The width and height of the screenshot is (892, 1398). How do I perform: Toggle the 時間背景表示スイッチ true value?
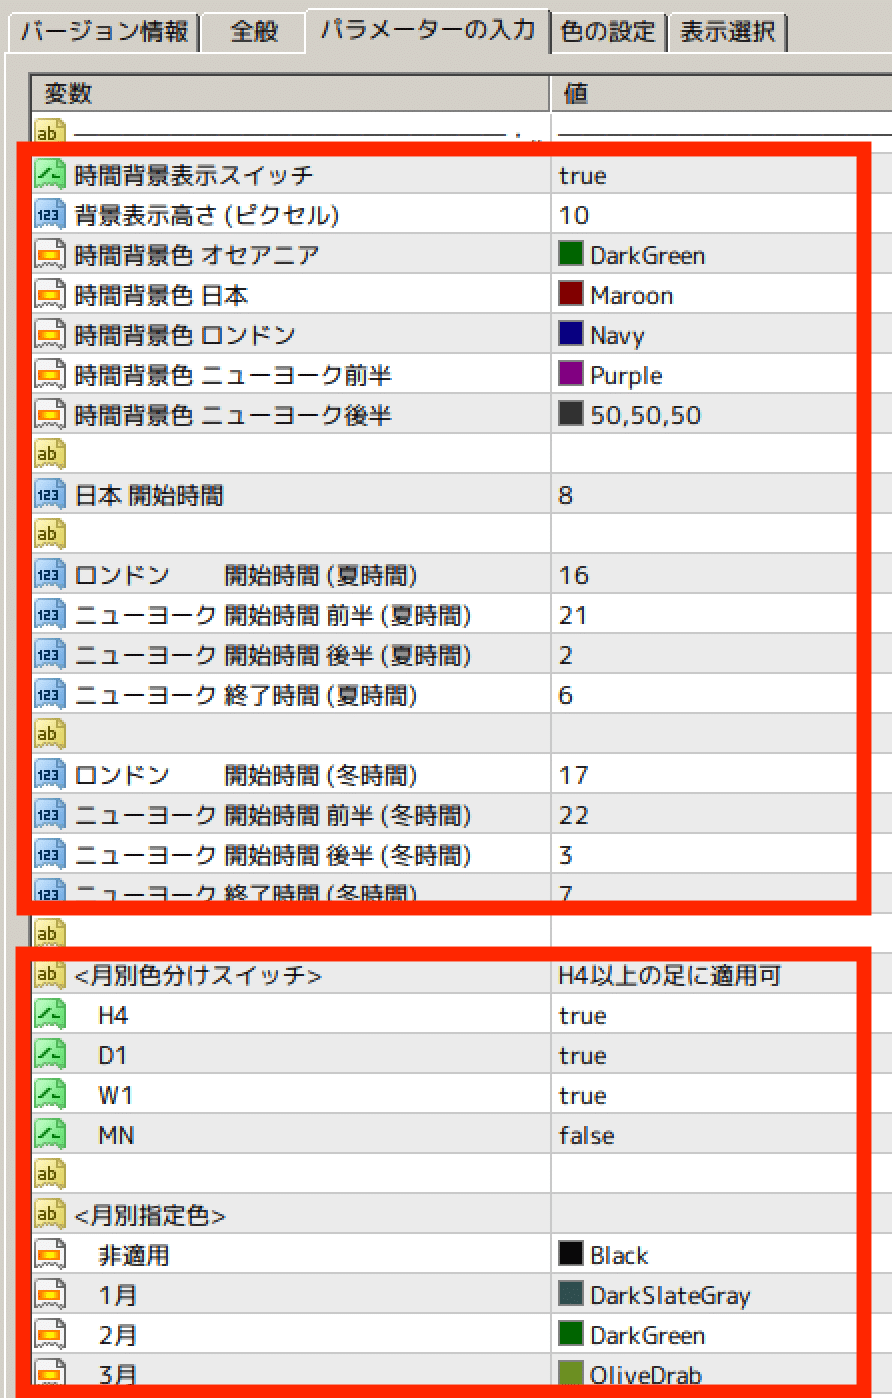[x=583, y=176]
